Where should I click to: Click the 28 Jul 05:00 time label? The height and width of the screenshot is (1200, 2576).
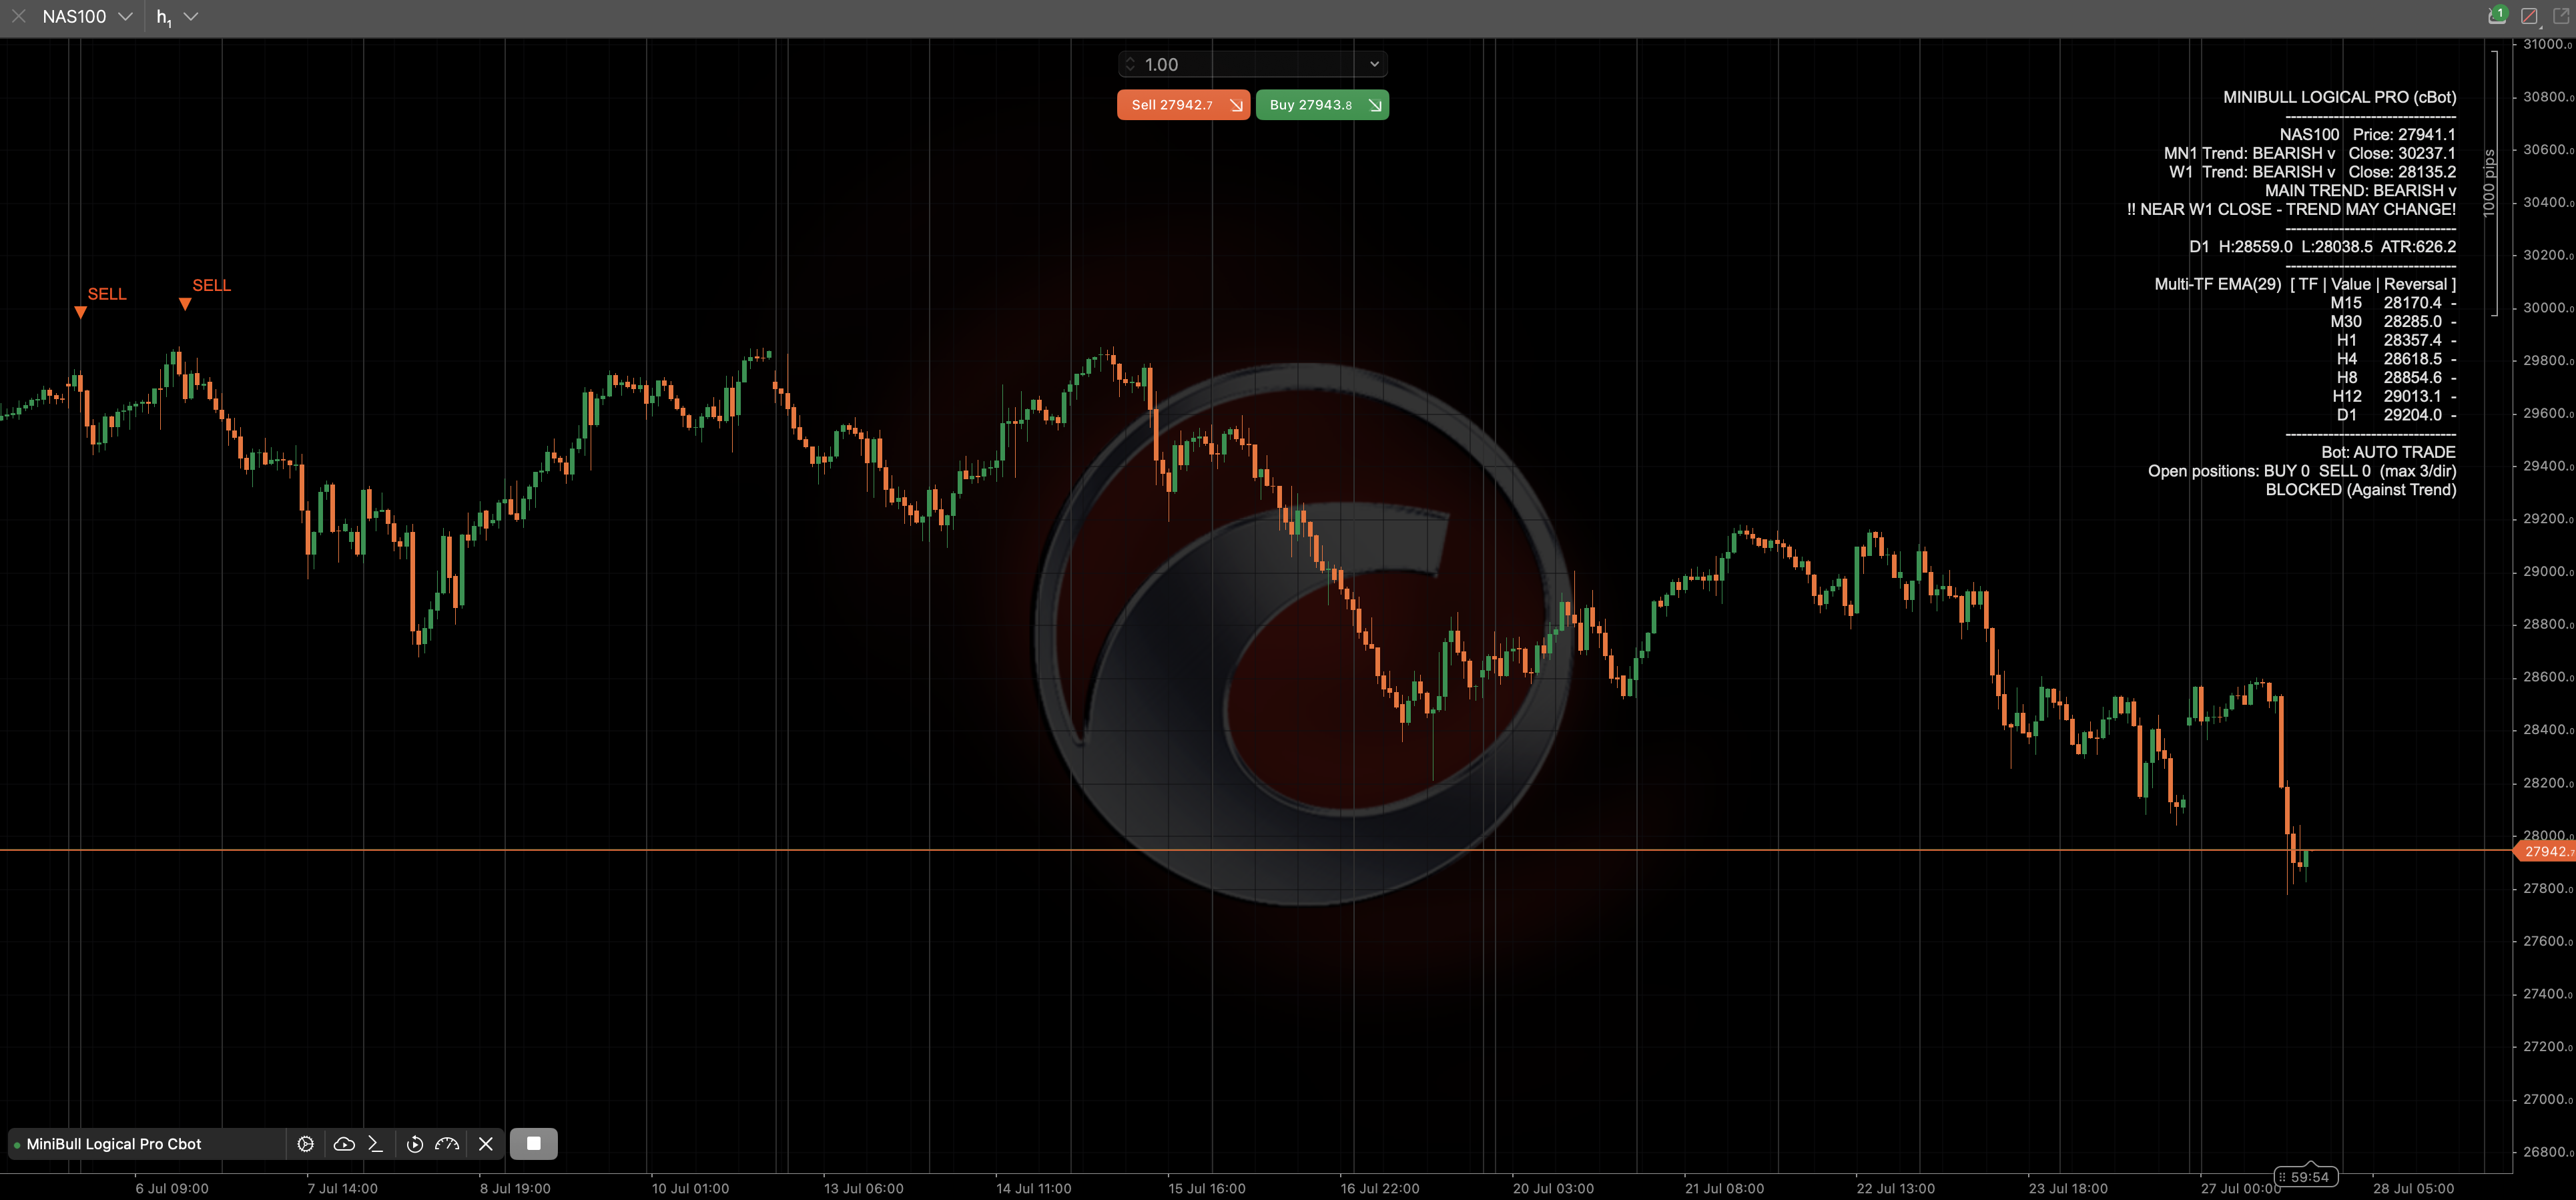[2413, 1188]
